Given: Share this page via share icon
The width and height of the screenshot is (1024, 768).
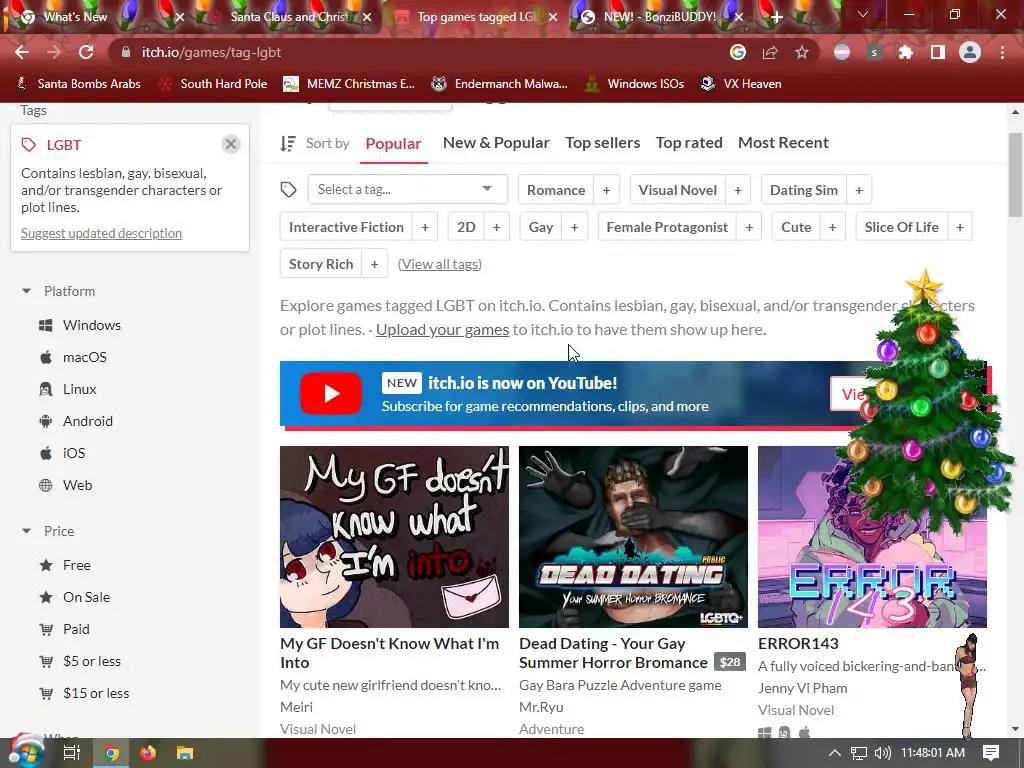Looking at the screenshot, I should 770,52.
